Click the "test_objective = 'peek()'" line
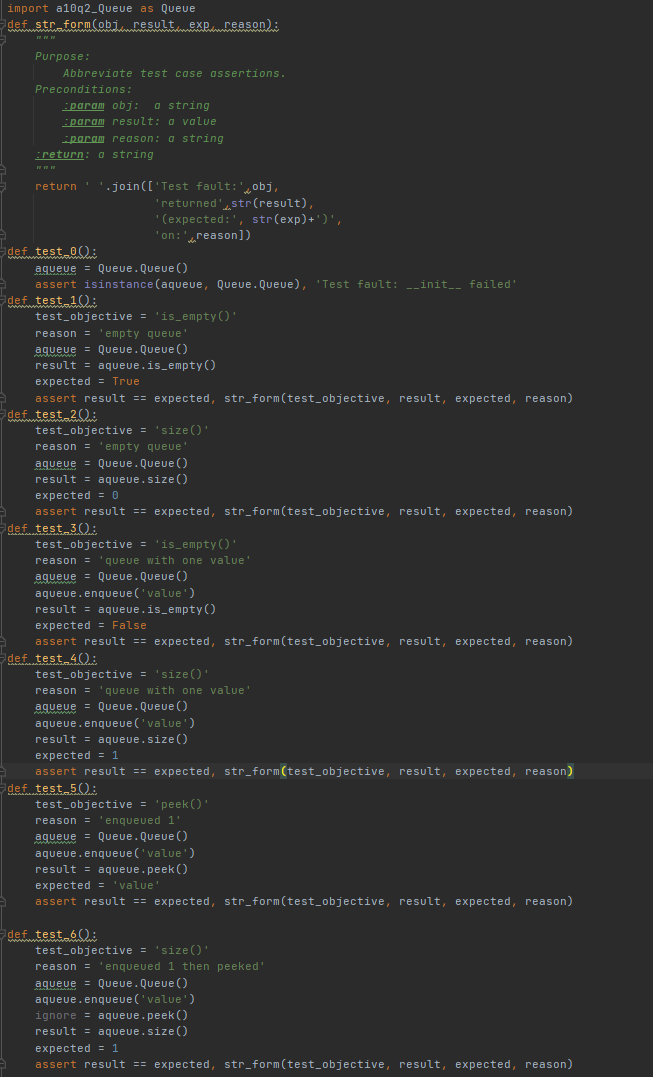The image size is (653, 1077). pos(122,804)
